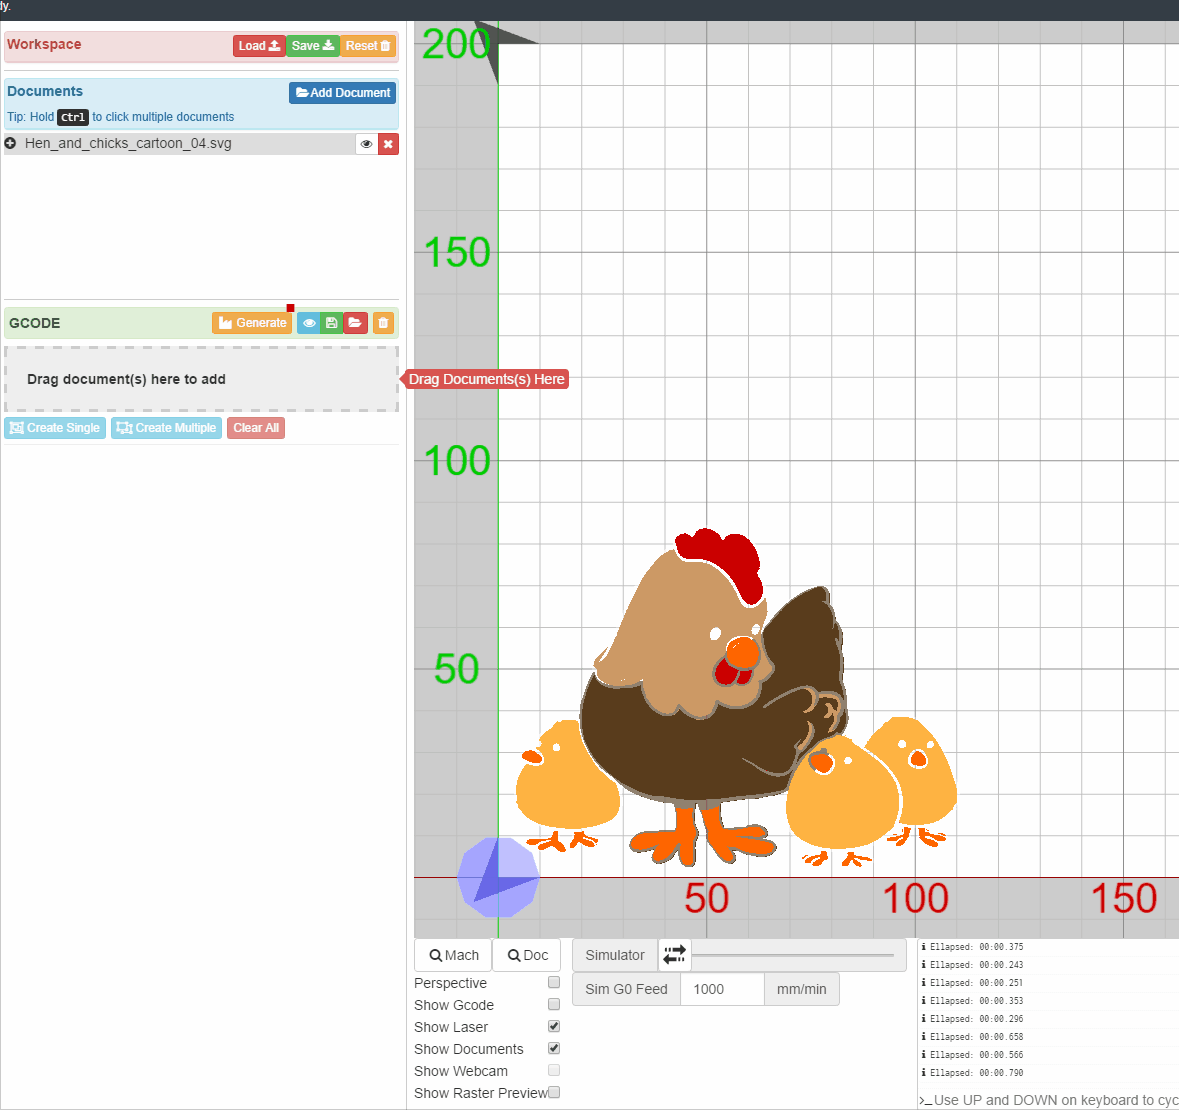Enable the Show Gcode checkbox

click(554, 1004)
